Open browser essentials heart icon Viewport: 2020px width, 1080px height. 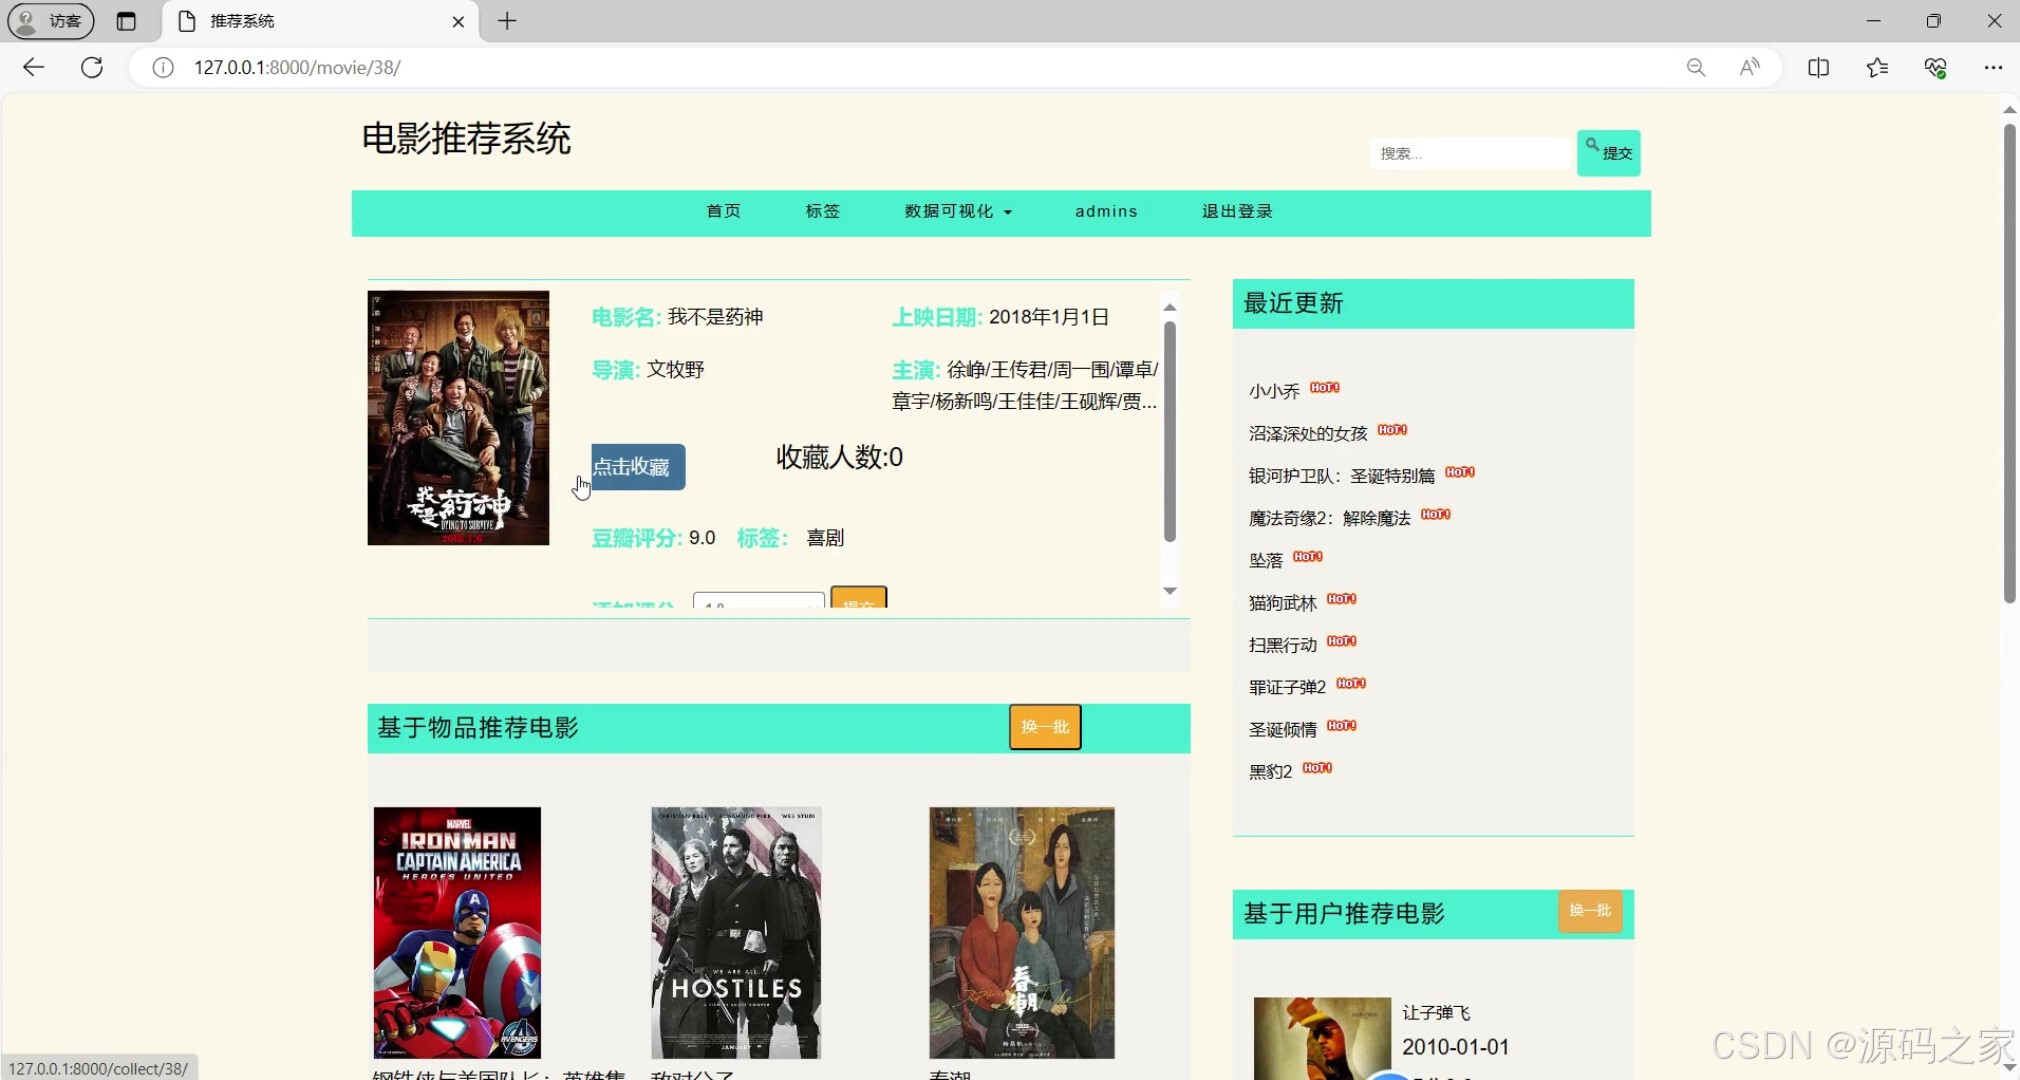click(1935, 67)
